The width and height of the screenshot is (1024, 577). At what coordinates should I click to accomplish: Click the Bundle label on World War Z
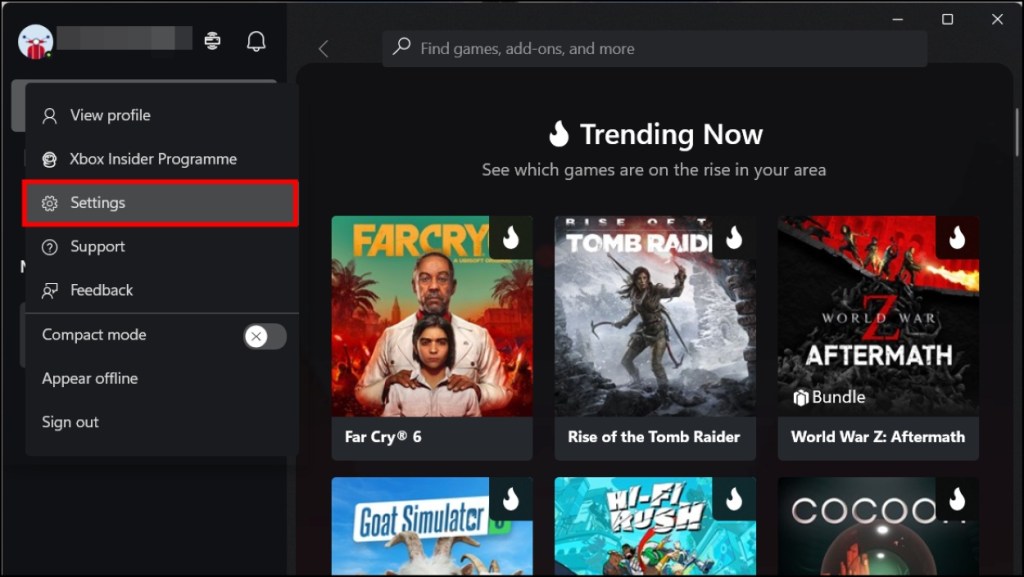coord(829,397)
